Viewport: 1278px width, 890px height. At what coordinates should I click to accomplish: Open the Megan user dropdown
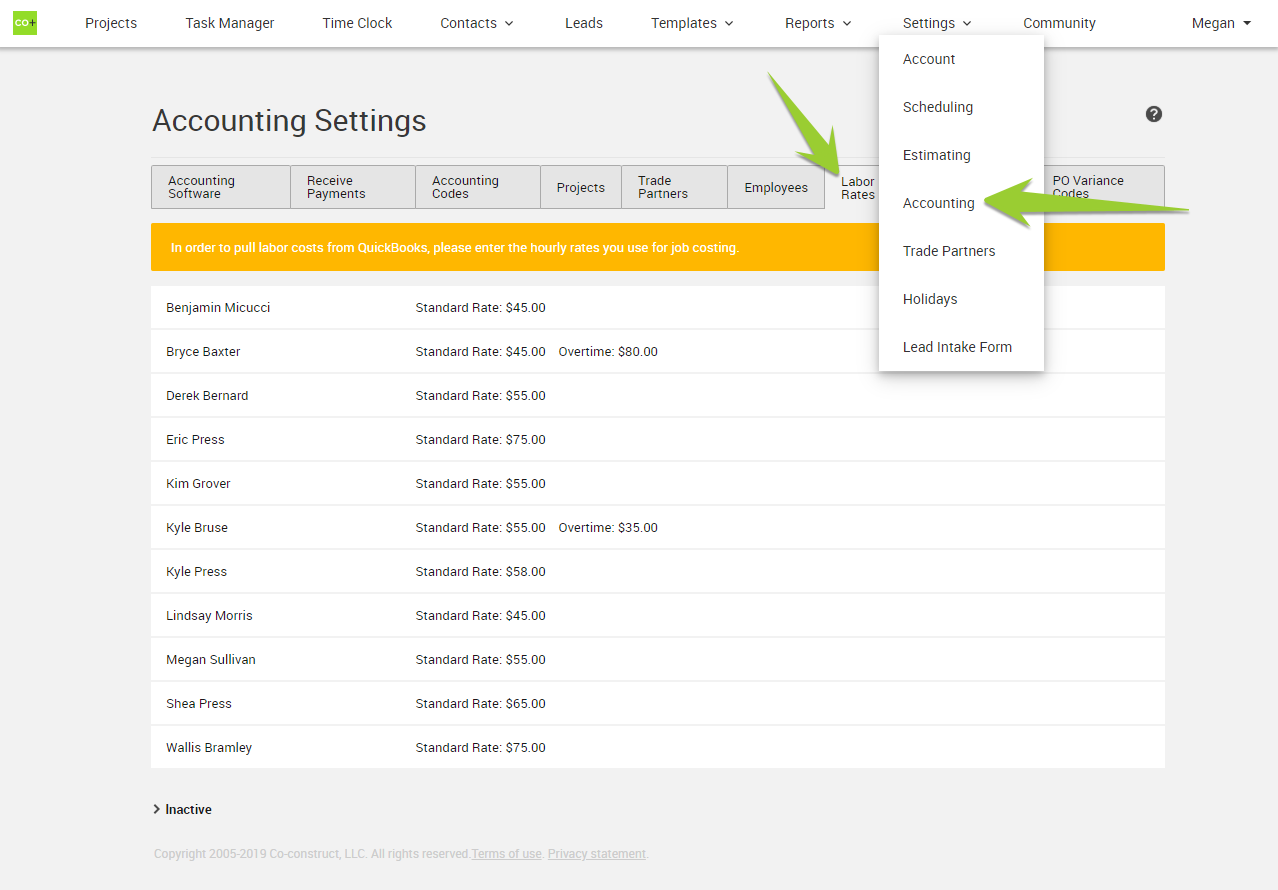1221,23
